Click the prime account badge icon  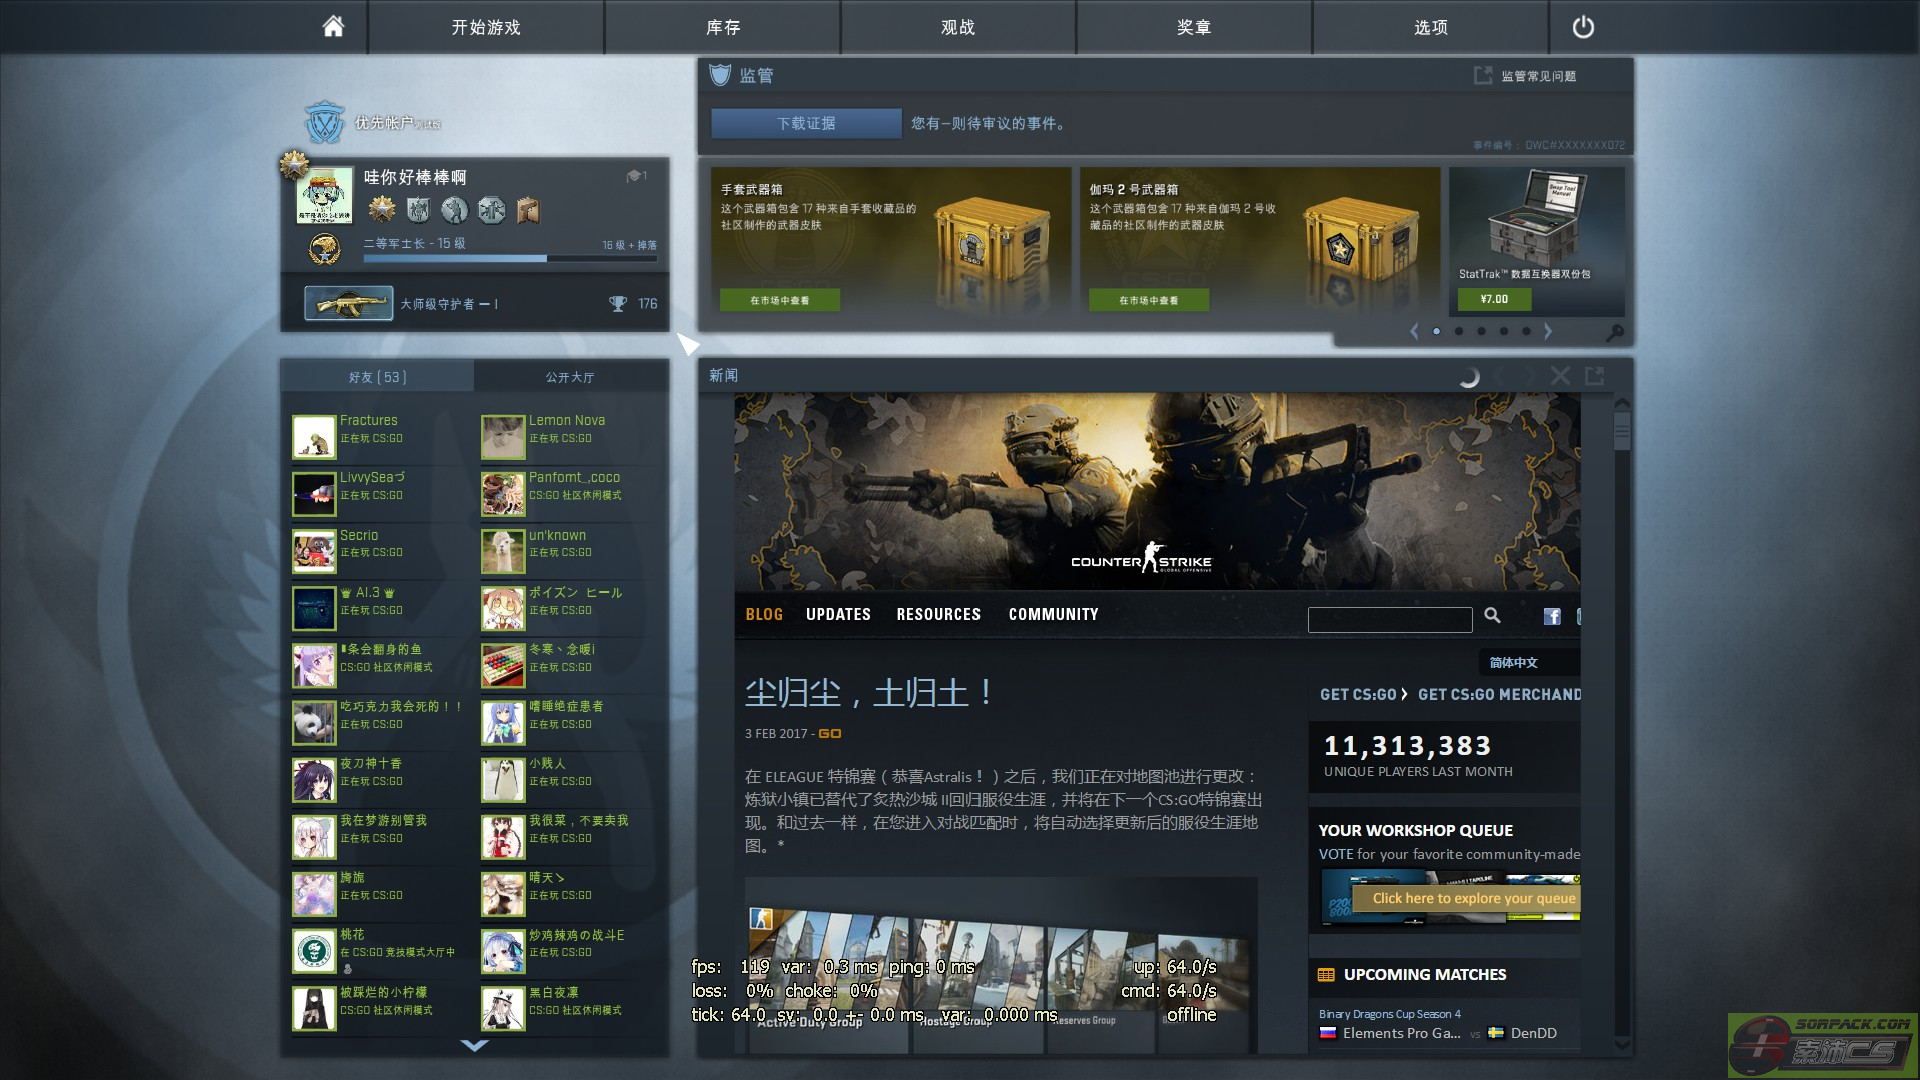click(x=324, y=122)
